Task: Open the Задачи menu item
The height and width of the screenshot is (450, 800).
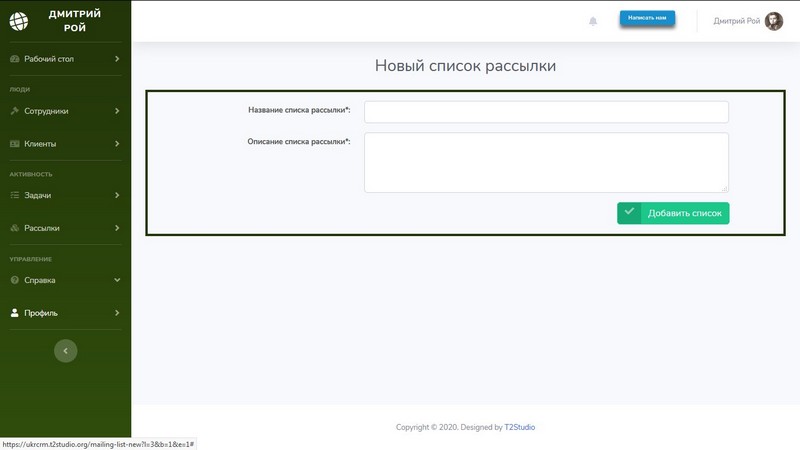Action: tap(38, 196)
